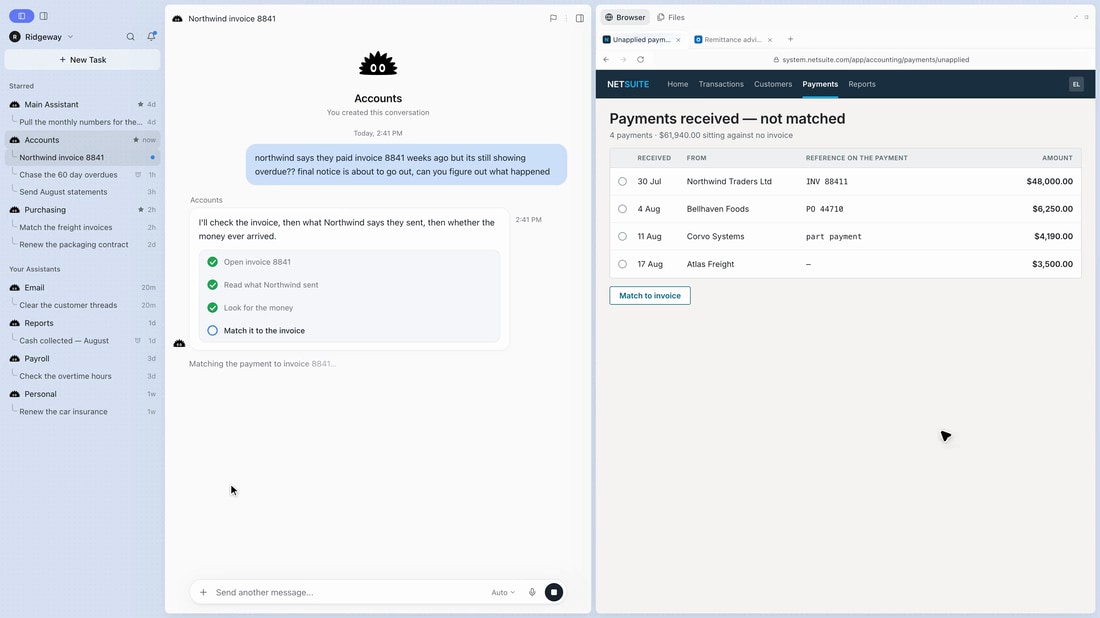Click the microphone icon
This screenshot has height=618, width=1100.
[x=532, y=593]
